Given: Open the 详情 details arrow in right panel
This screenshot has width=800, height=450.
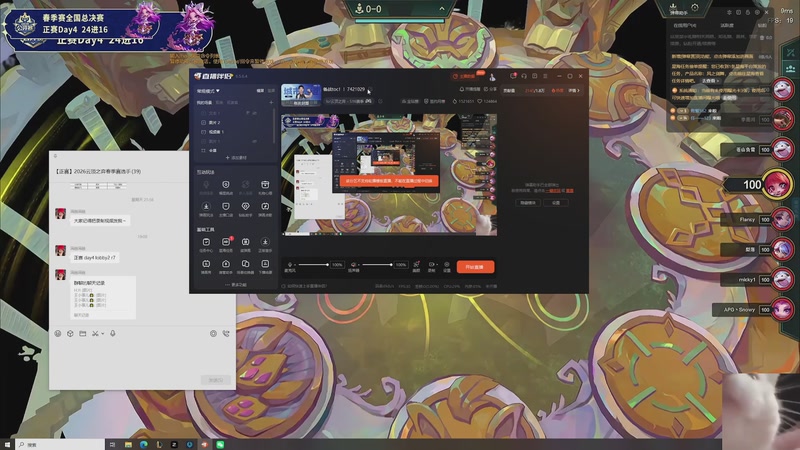Looking at the screenshot, I should coord(574,91).
